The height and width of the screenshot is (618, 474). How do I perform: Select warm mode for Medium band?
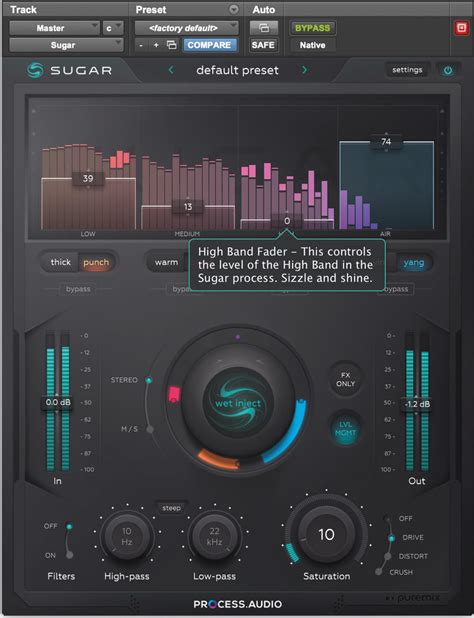[166, 262]
